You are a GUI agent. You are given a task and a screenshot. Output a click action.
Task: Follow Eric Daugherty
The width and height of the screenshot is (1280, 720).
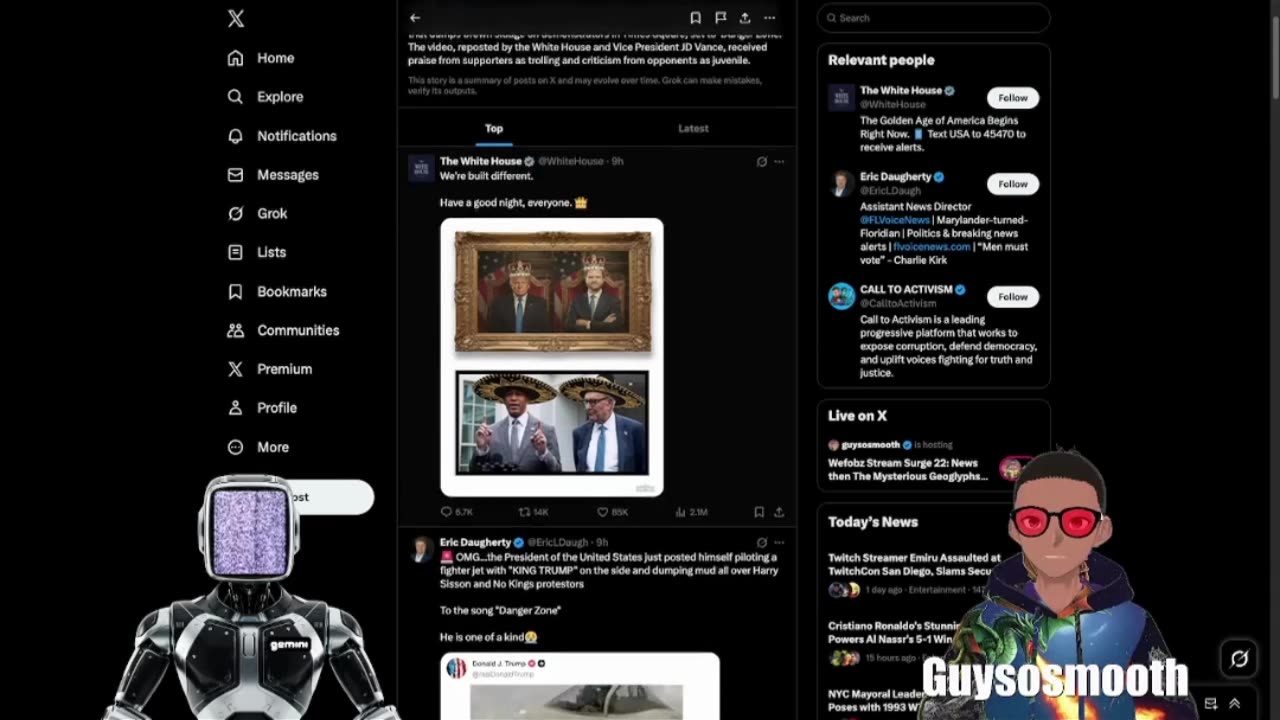click(x=1012, y=184)
